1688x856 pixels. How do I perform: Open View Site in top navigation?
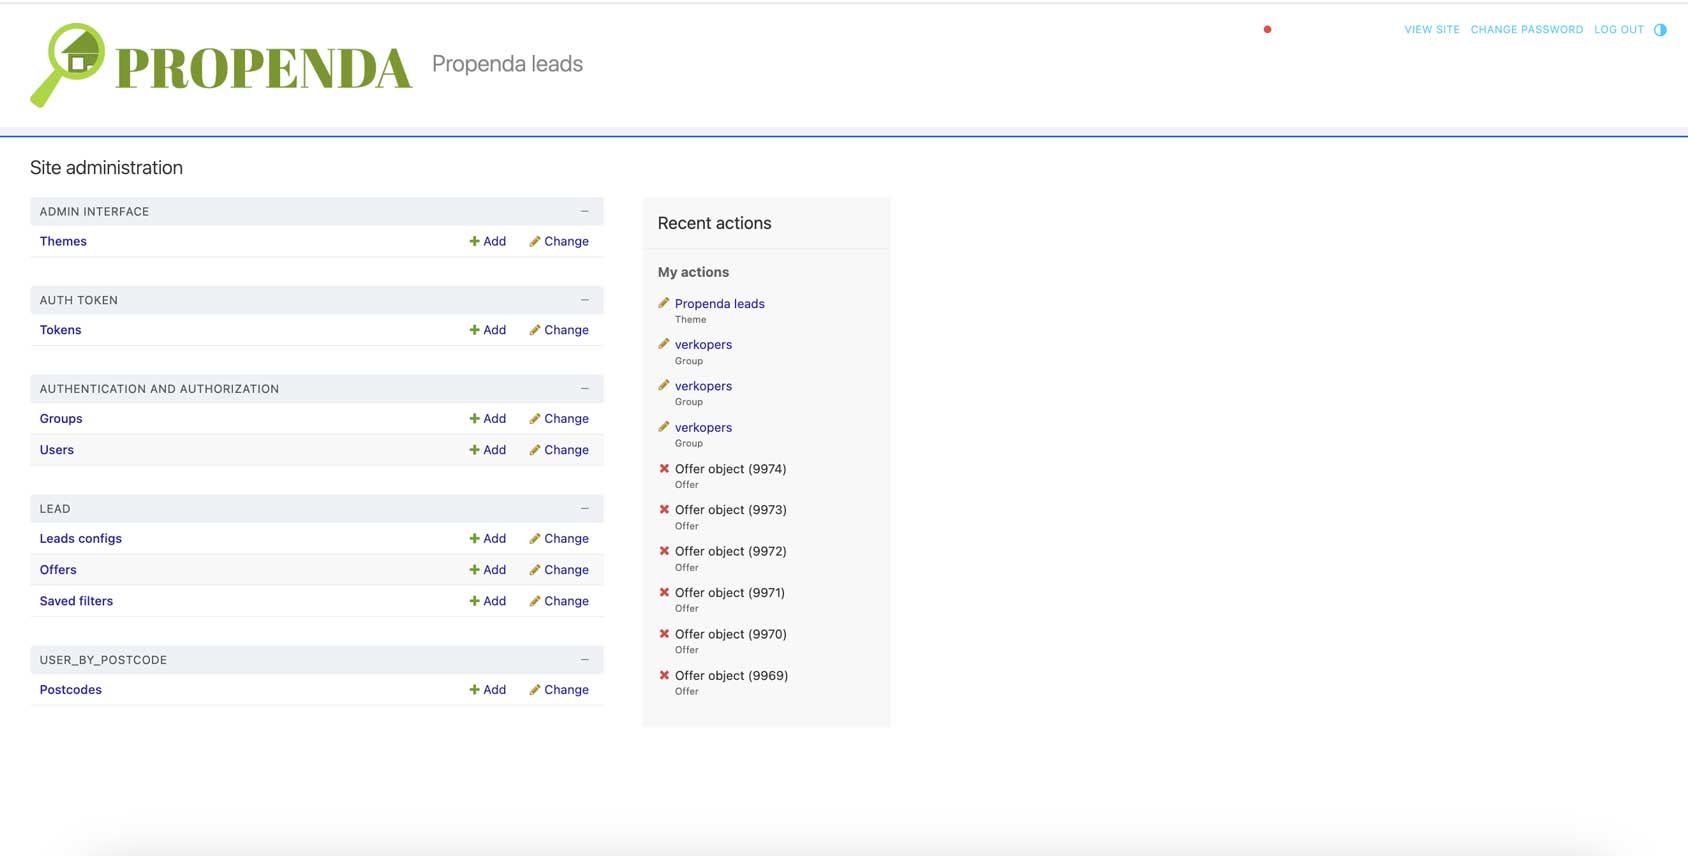(x=1431, y=30)
